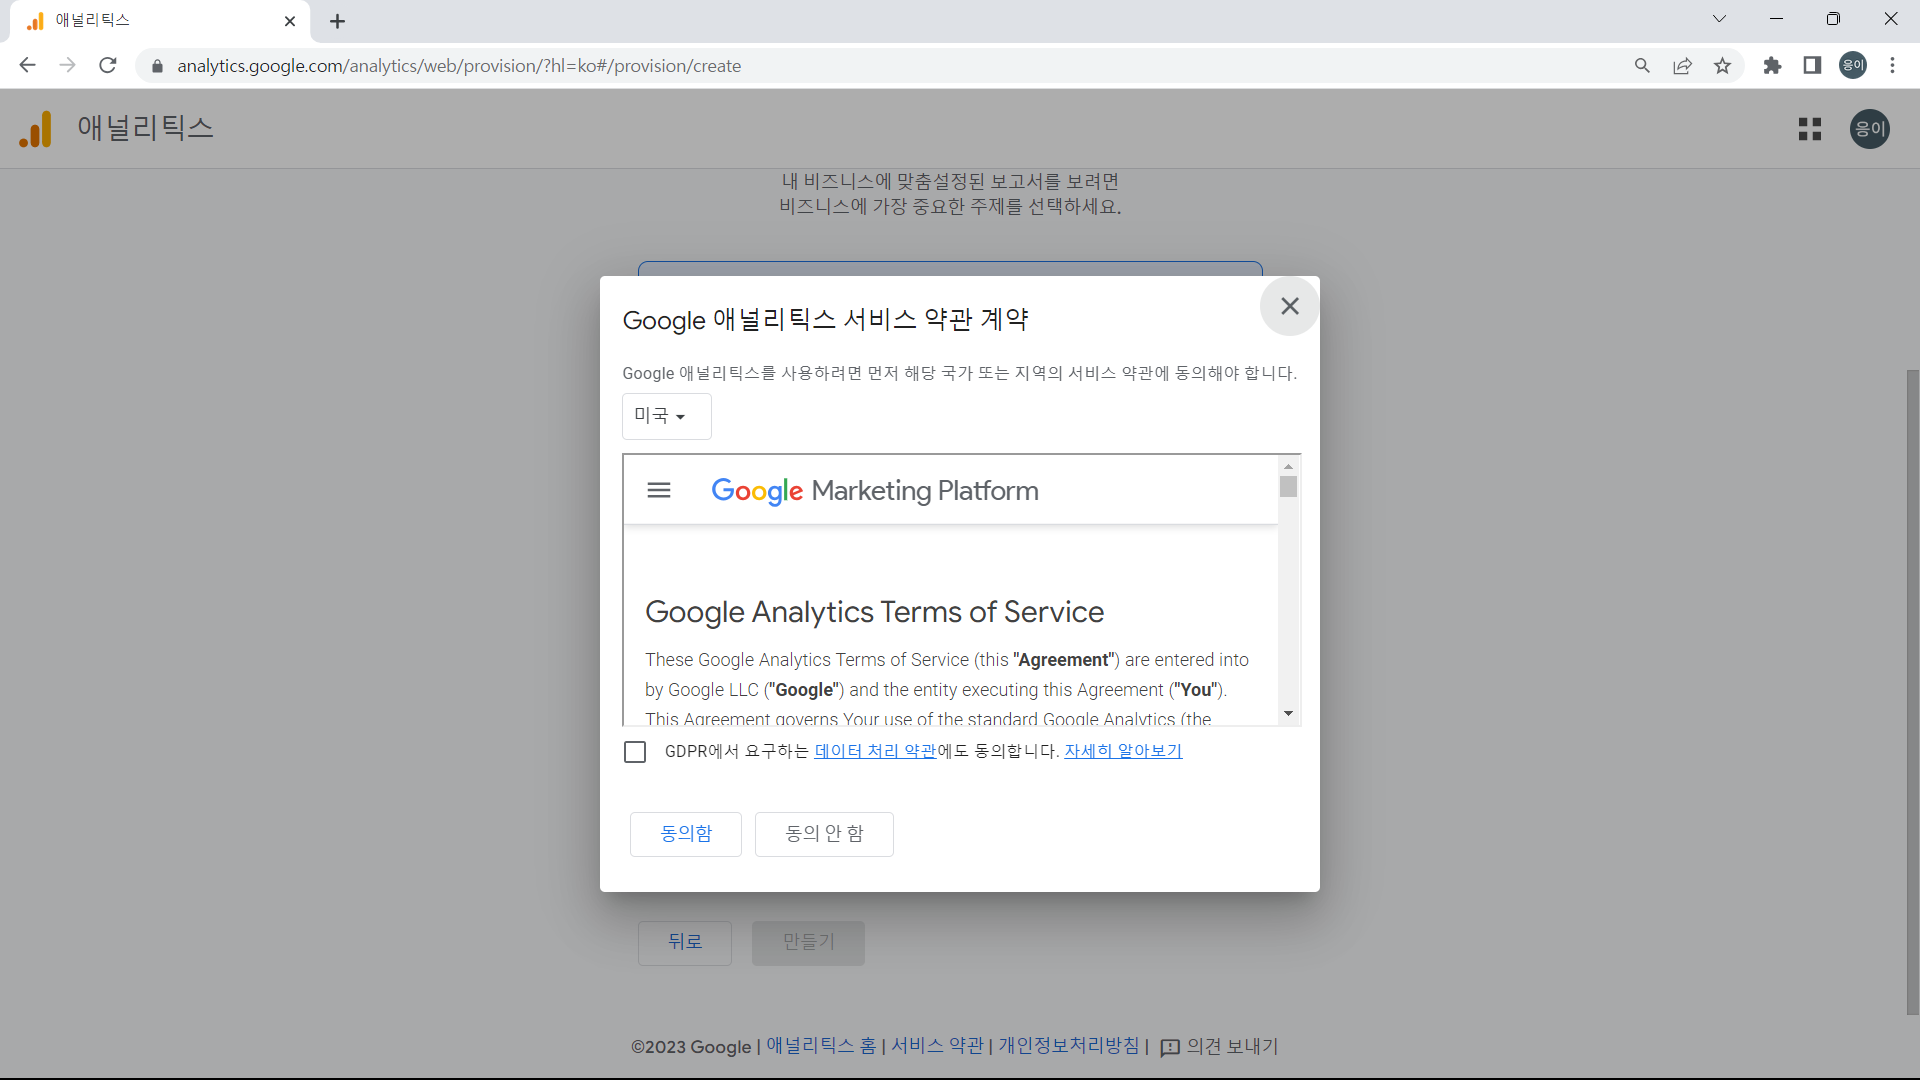Open the Google apps grid icon
The image size is (1920, 1080).
click(x=1810, y=128)
